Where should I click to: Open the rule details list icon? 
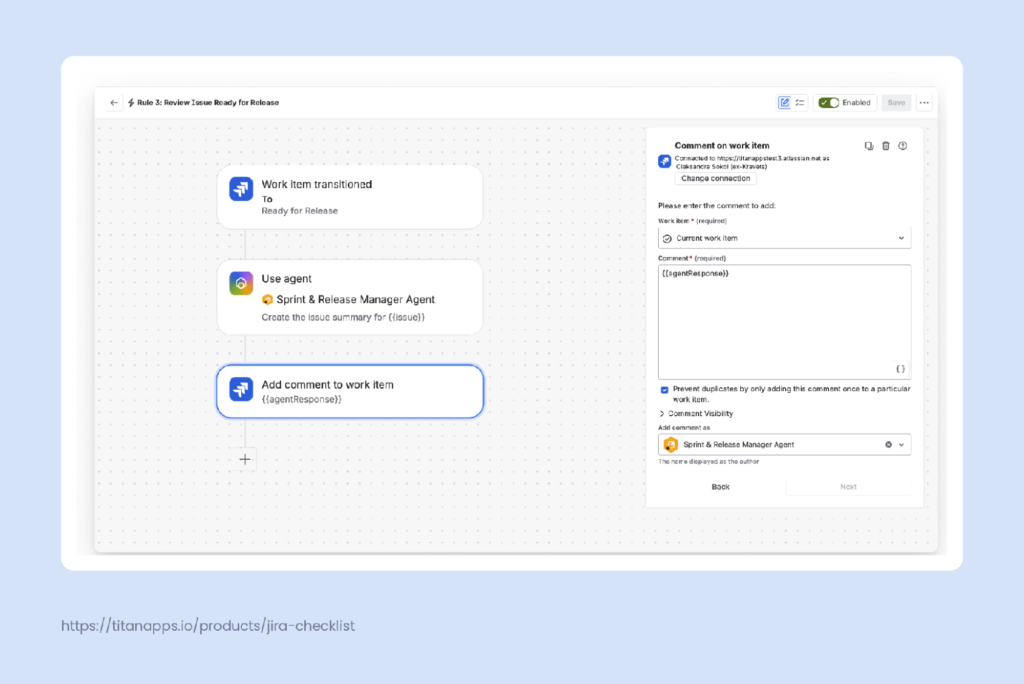[x=799, y=103]
